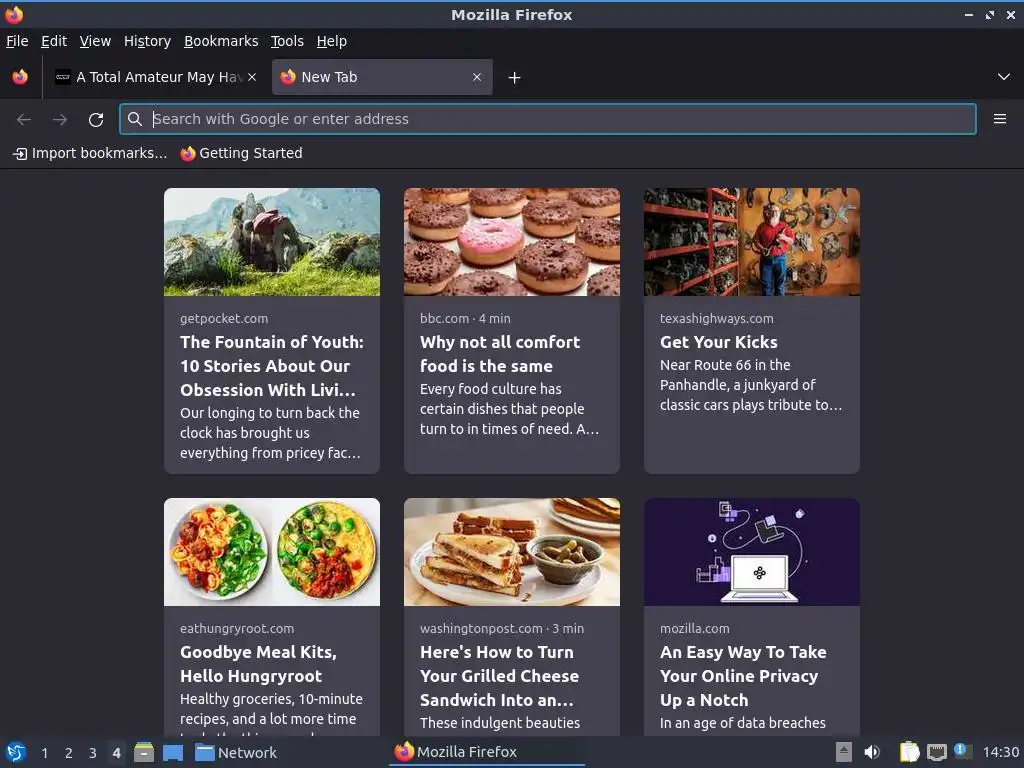Switch to workspace 3 in taskbar
The image size is (1024, 768).
pos(93,753)
